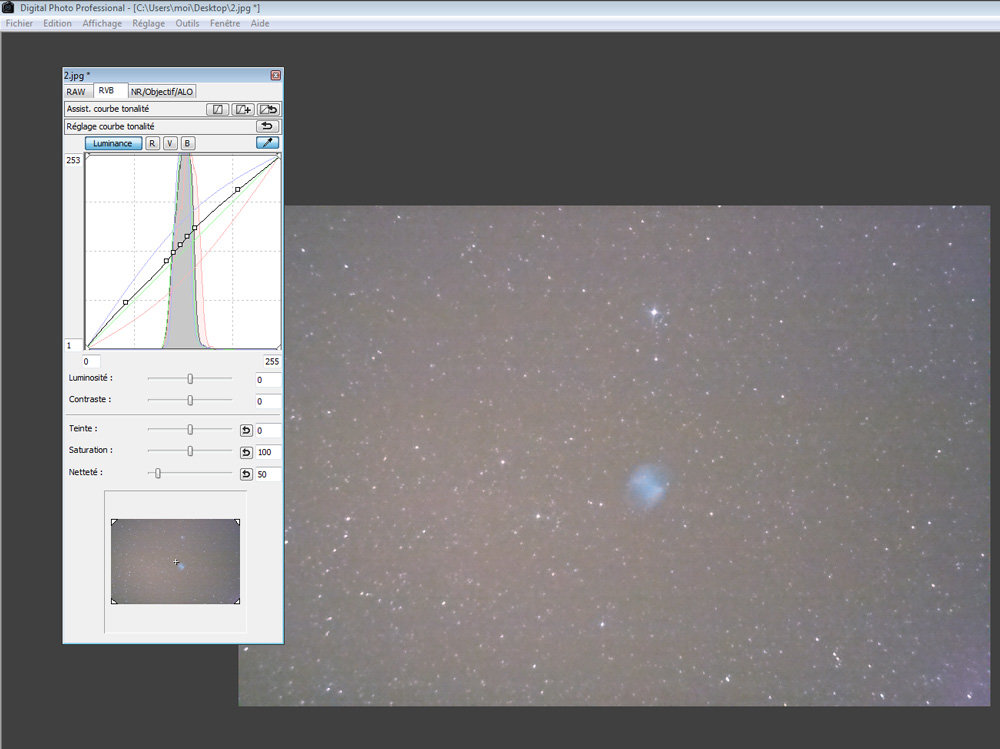1000x749 pixels.
Task: Click the Saturation slider handle
Action: coord(190,451)
